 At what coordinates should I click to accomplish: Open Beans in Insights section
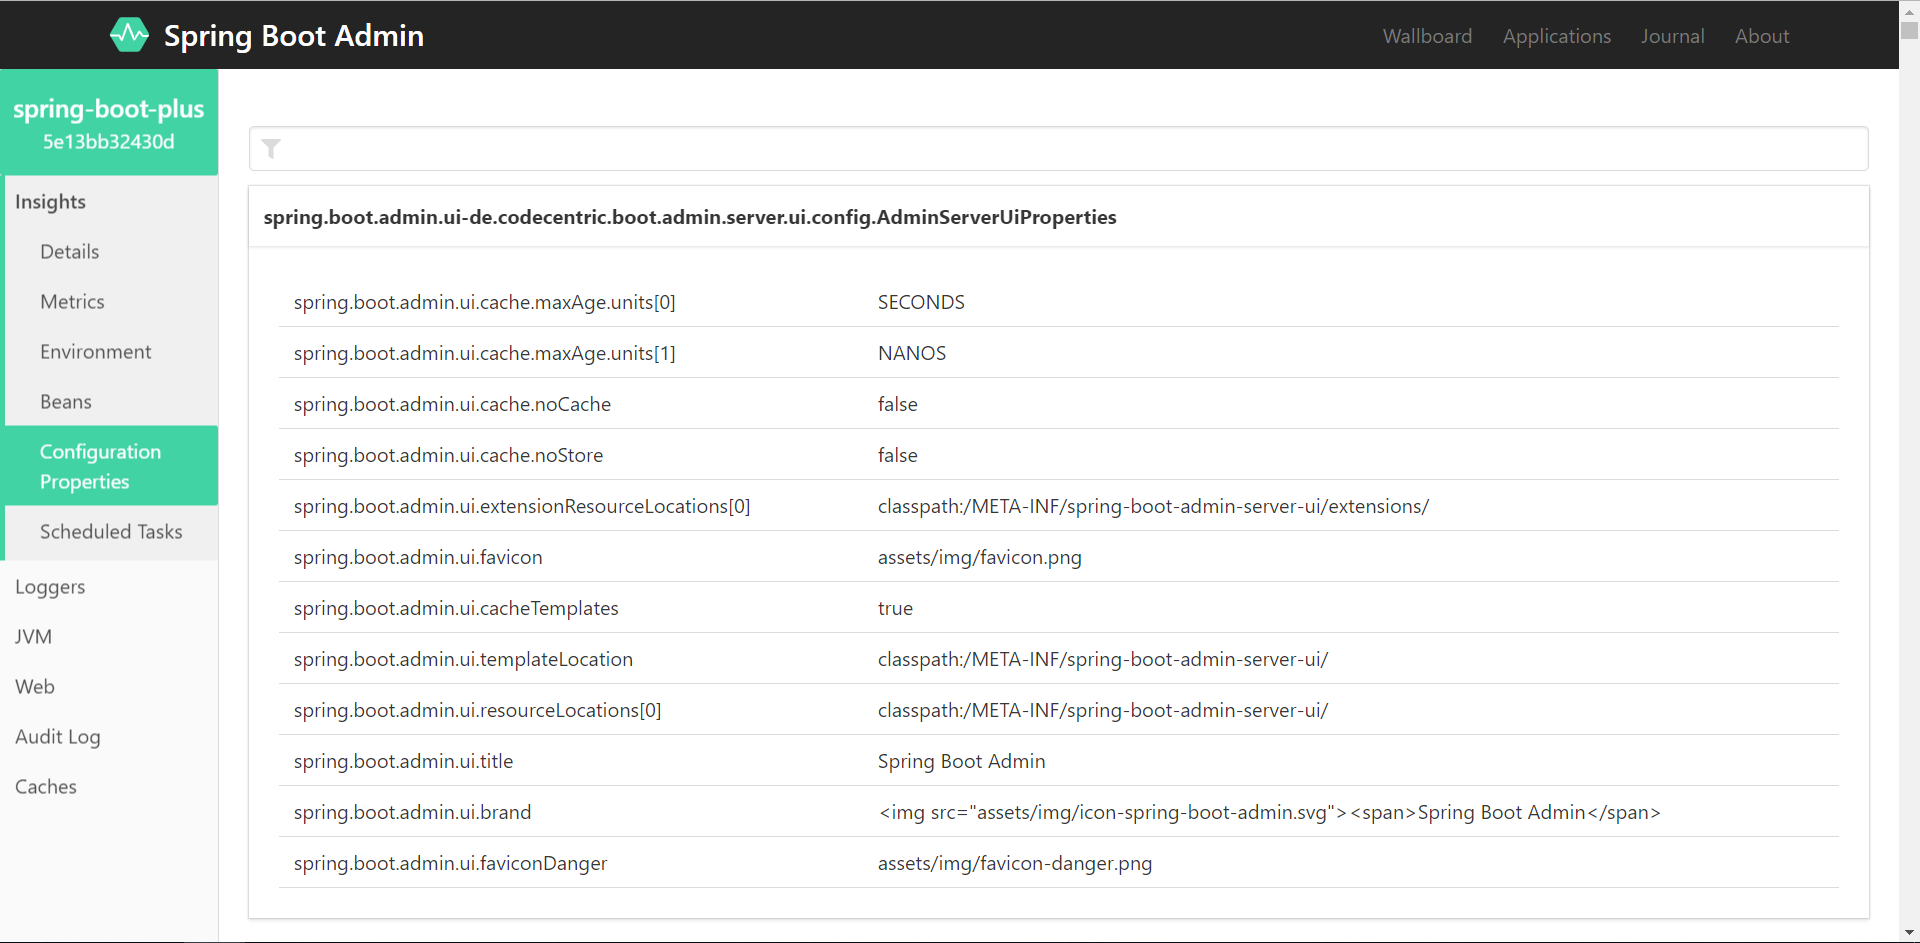(x=66, y=402)
